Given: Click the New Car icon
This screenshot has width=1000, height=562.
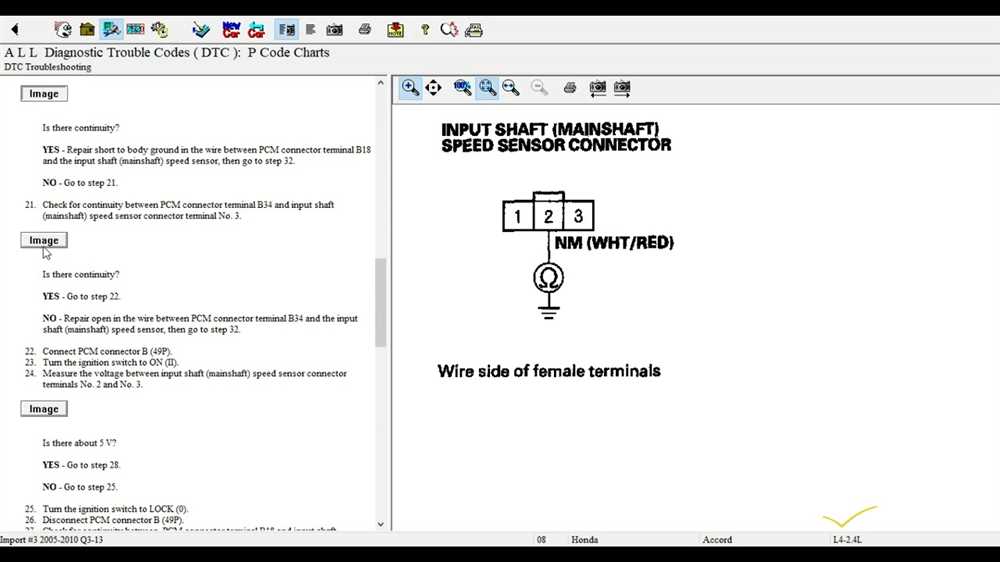Looking at the screenshot, I should 231,29.
